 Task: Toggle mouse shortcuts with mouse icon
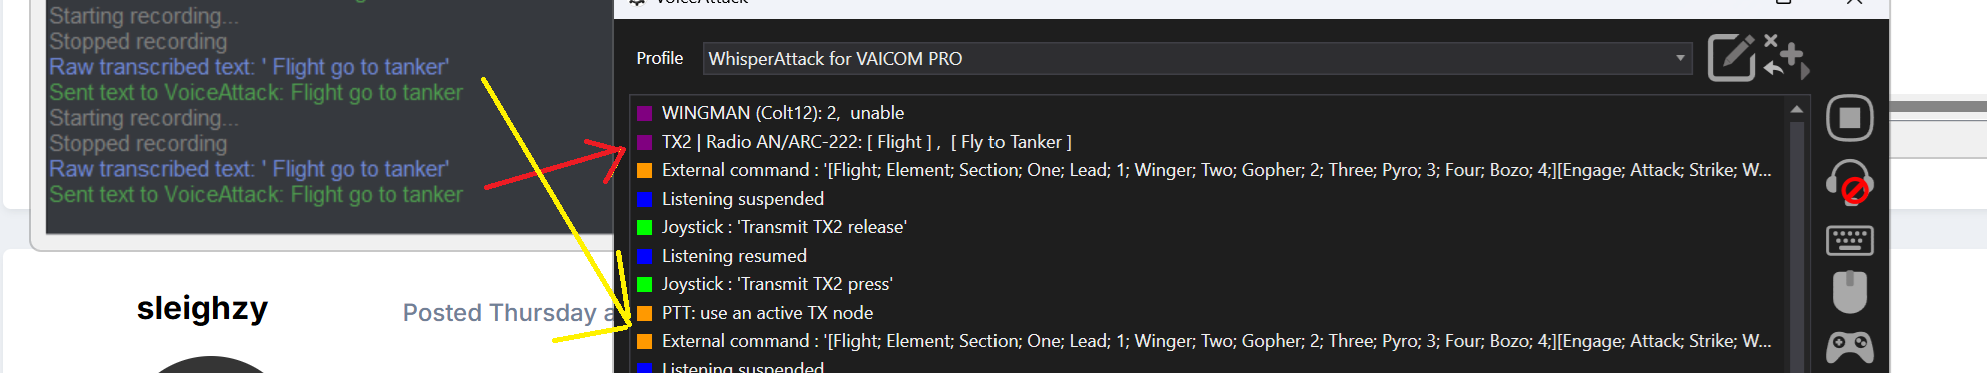click(1850, 292)
